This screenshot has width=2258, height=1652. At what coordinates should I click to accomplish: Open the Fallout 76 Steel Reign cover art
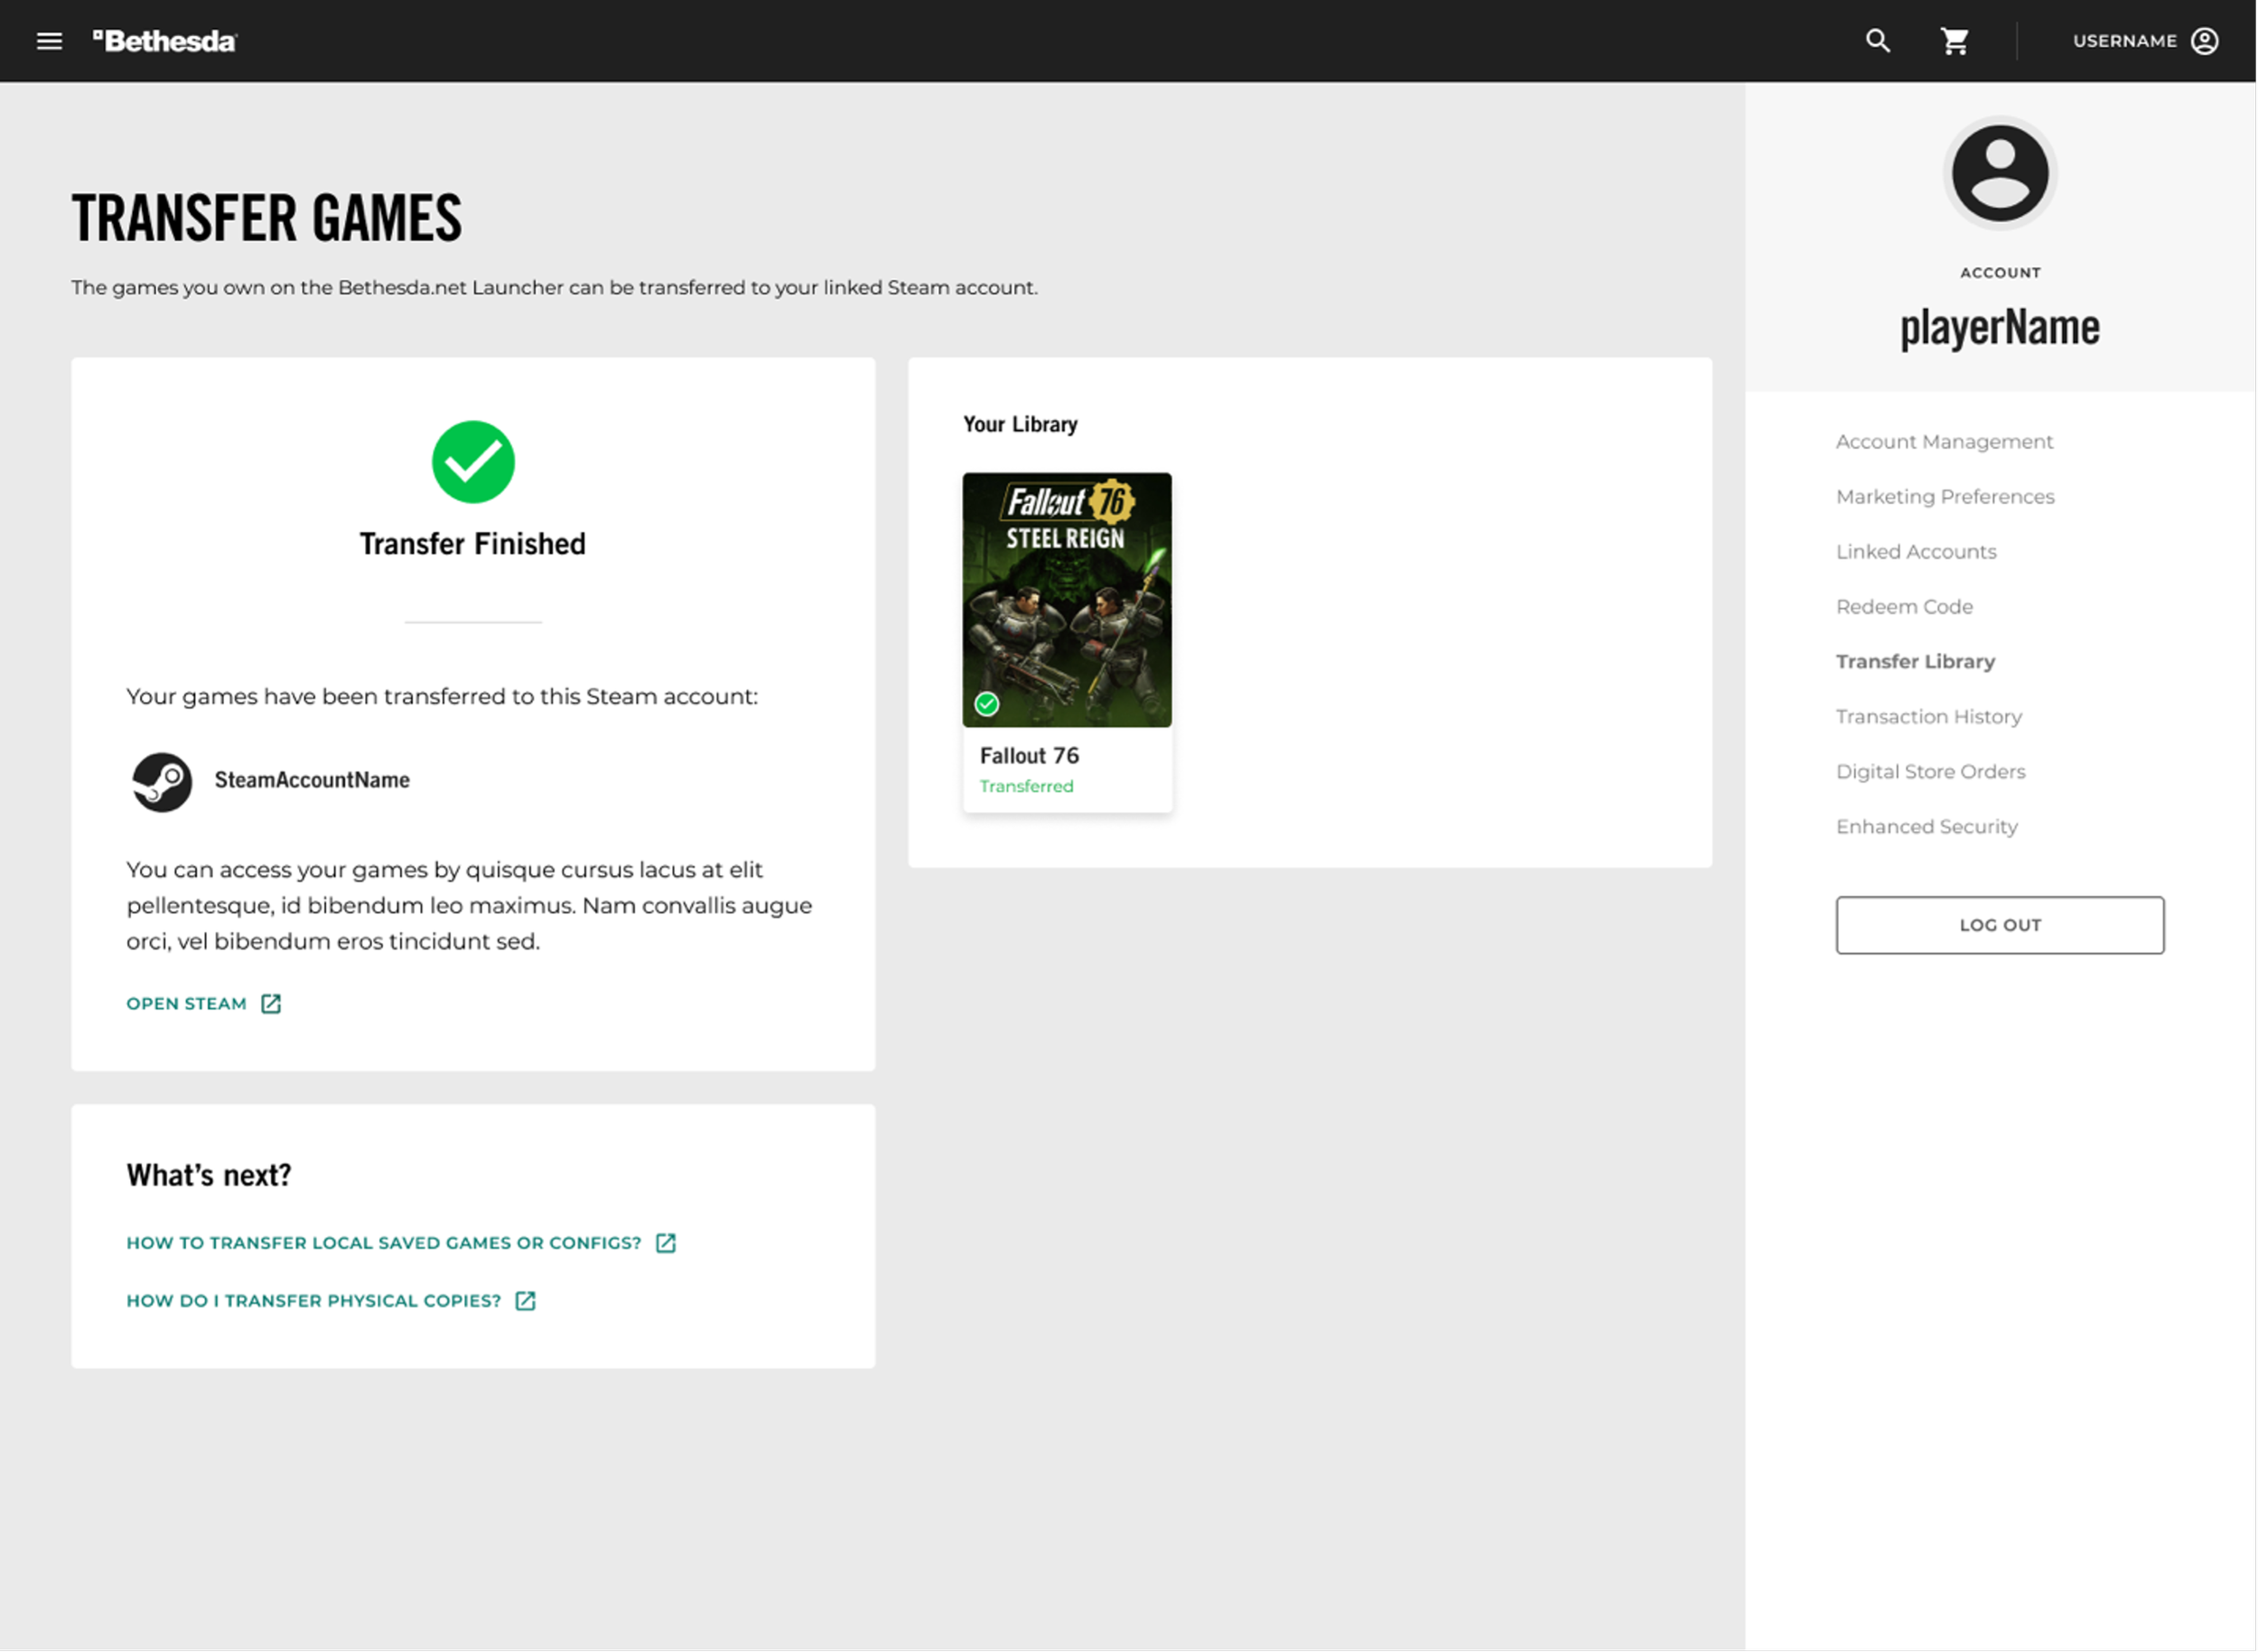pyautogui.click(x=1067, y=600)
